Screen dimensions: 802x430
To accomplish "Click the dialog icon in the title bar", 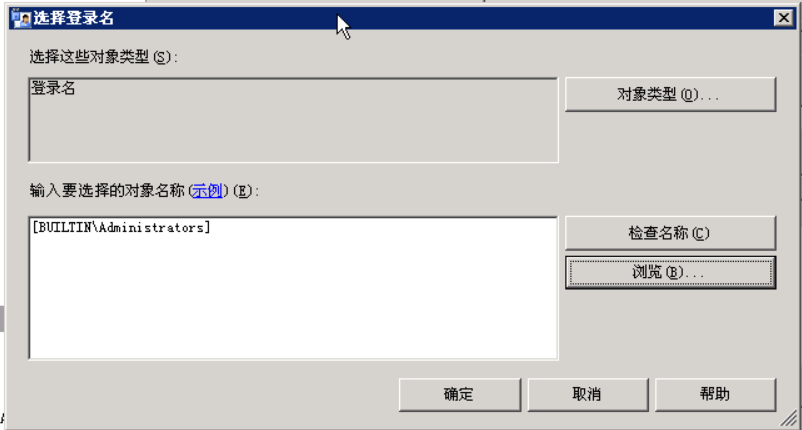I will (21, 18).
